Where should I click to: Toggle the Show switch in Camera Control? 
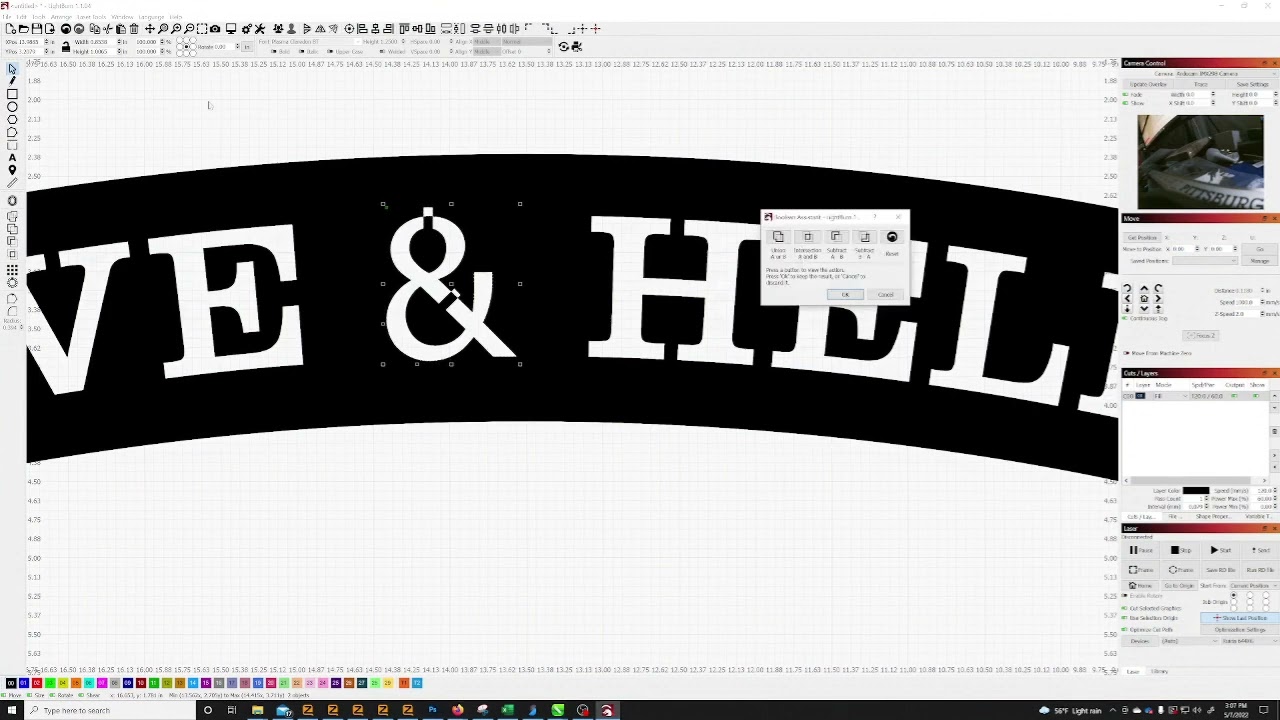[1126, 103]
